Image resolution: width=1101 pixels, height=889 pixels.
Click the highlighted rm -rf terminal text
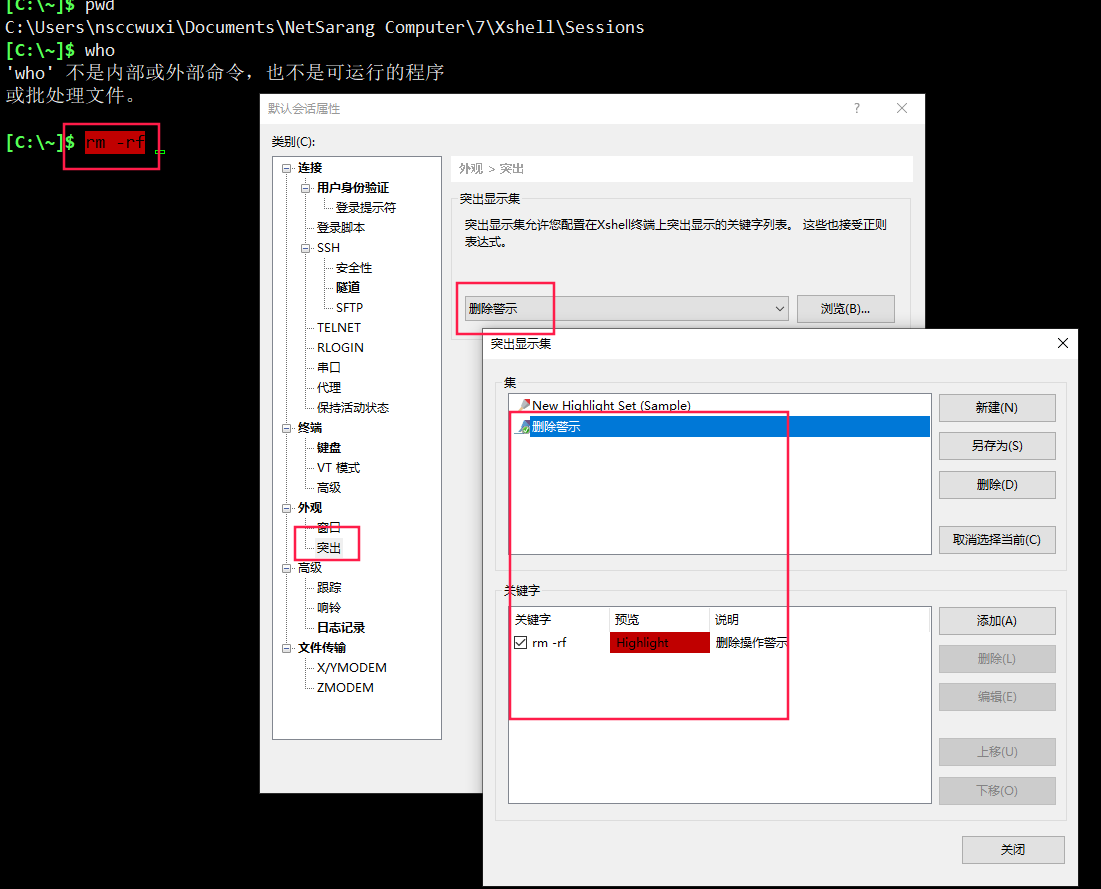point(115,143)
